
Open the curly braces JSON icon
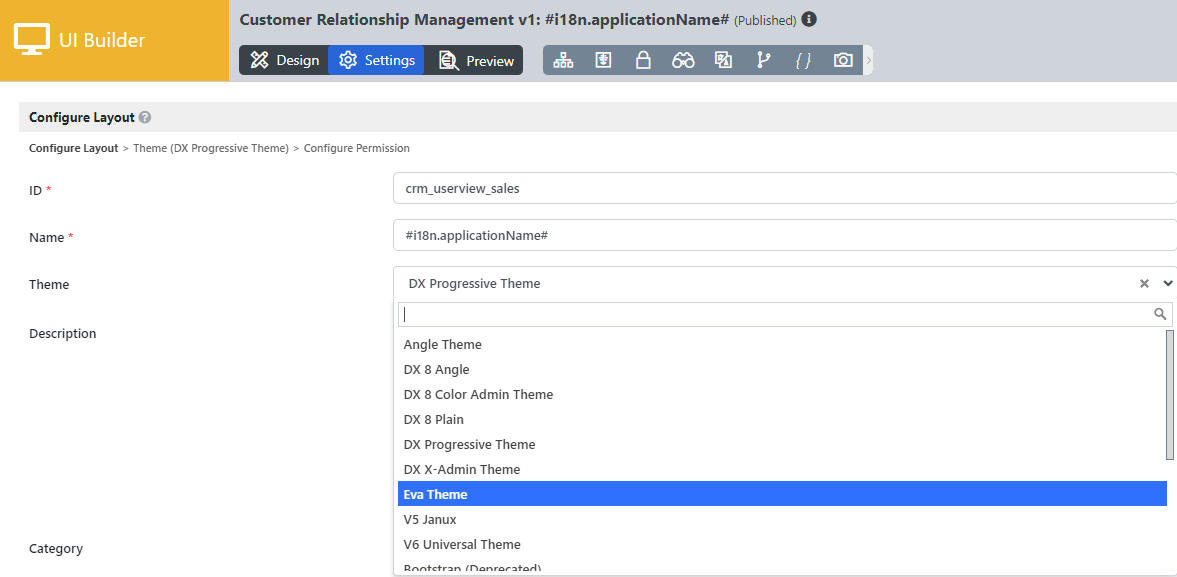click(x=803, y=60)
